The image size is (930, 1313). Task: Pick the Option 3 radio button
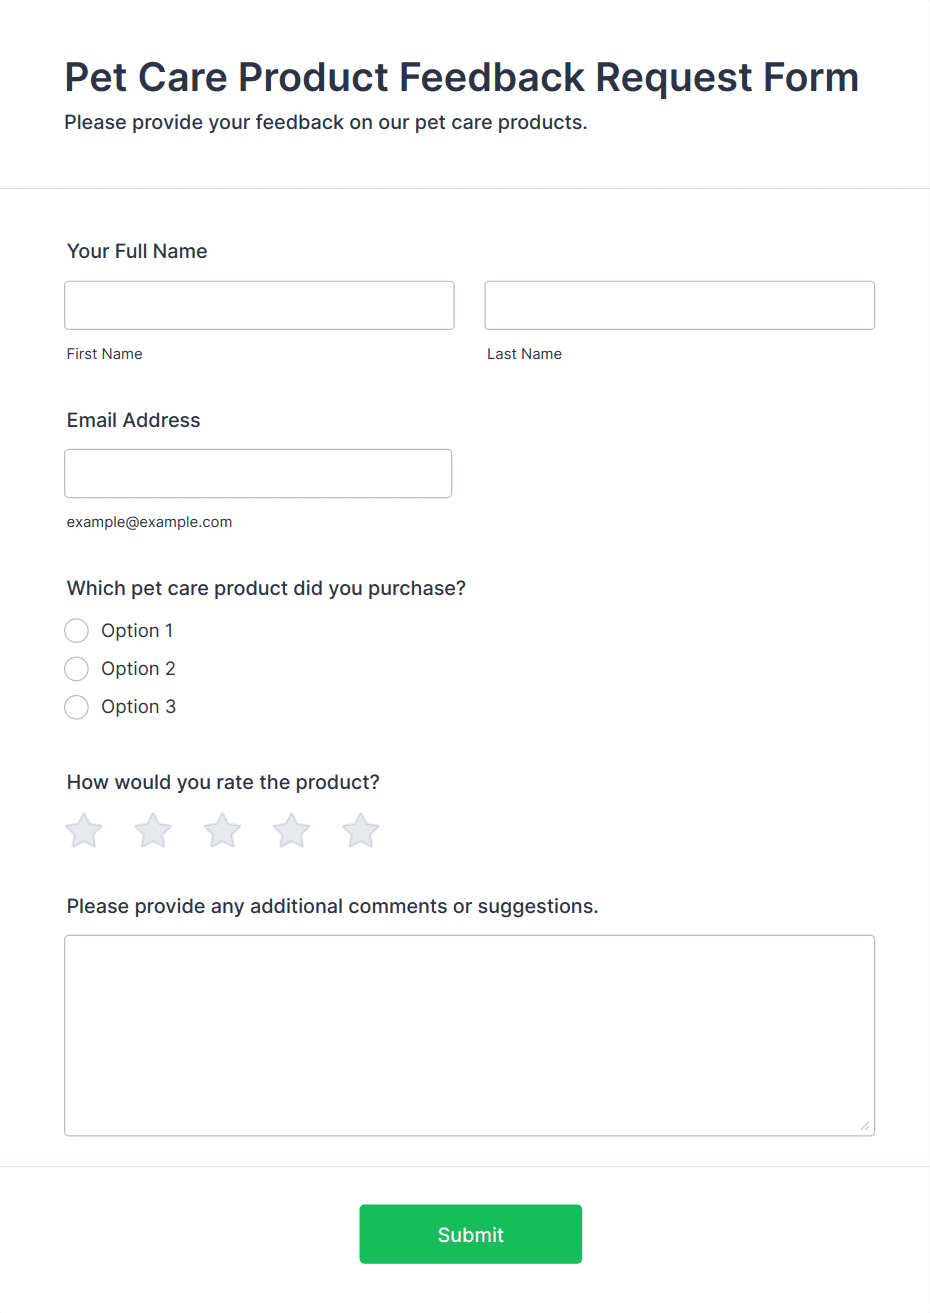pyautogui.click(x=77, y=707)
